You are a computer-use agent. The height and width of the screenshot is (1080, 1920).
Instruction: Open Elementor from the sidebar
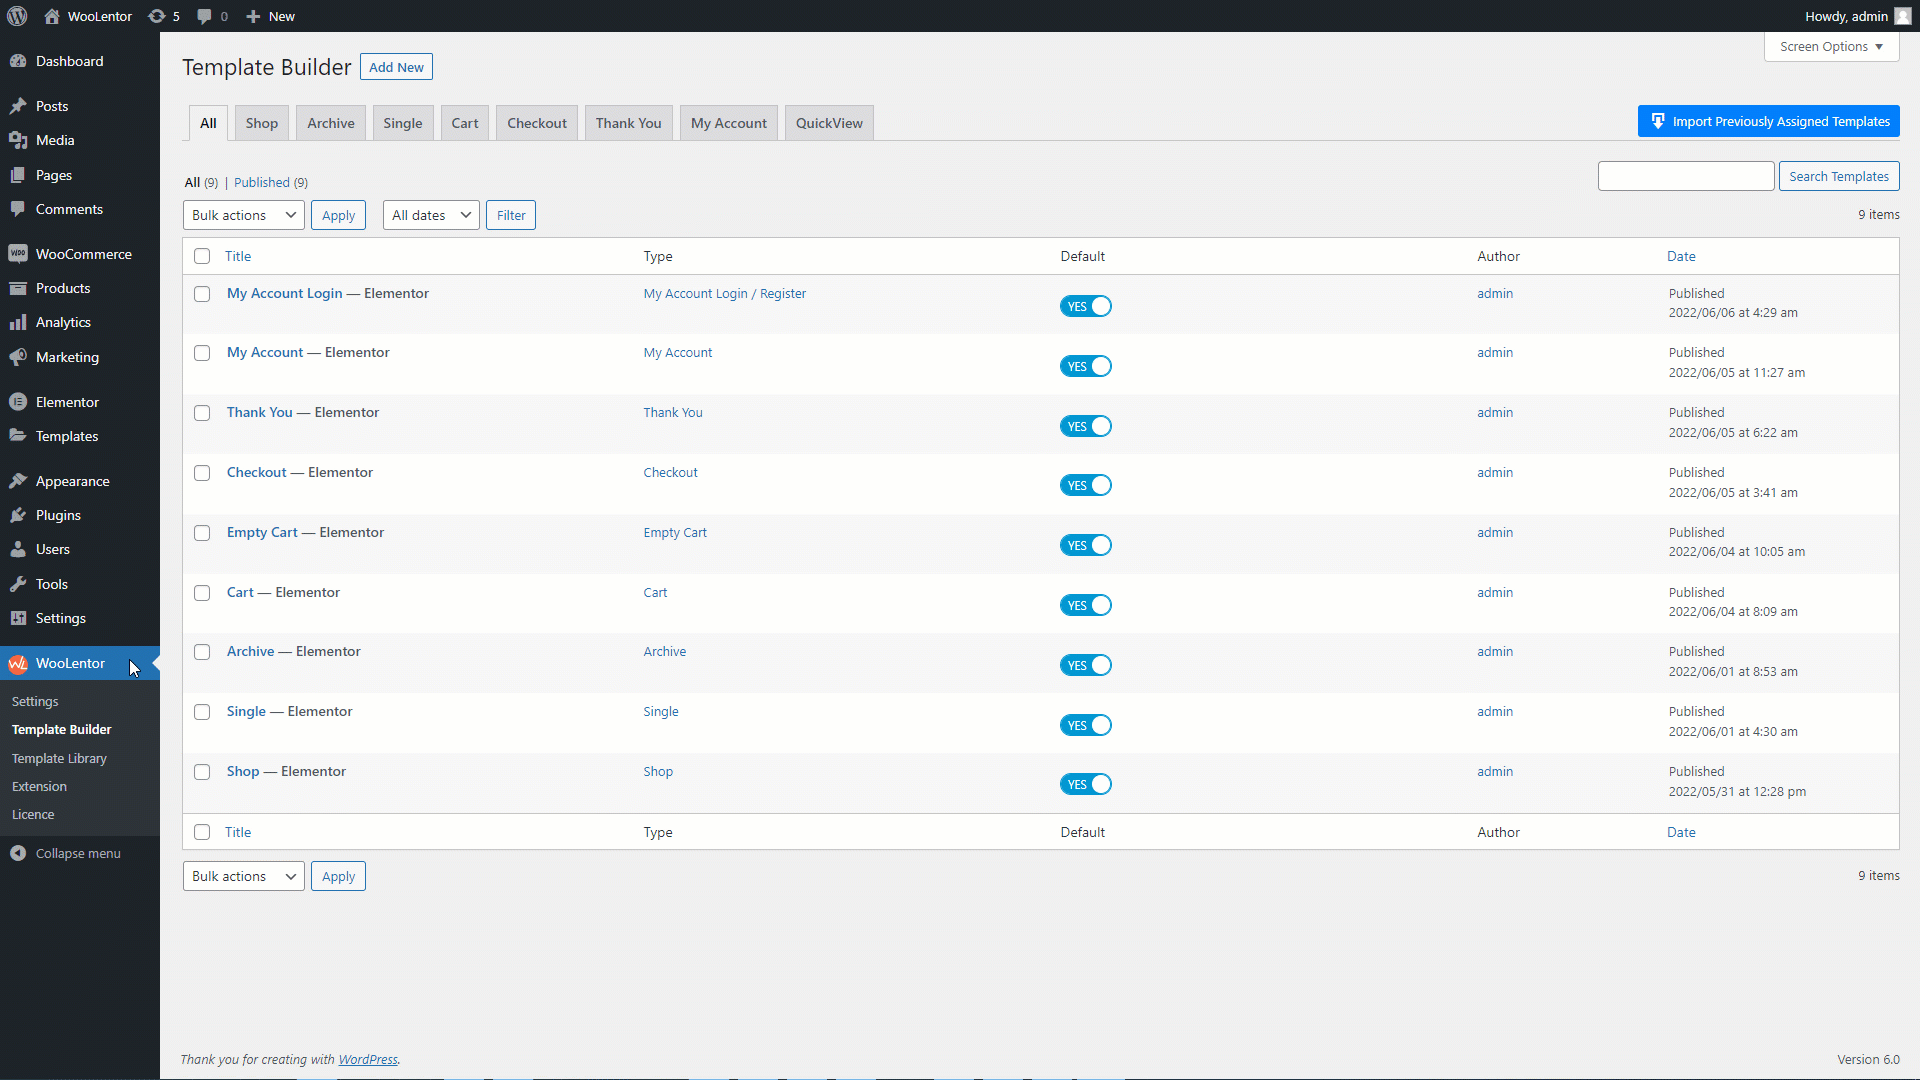coord(66,401)
